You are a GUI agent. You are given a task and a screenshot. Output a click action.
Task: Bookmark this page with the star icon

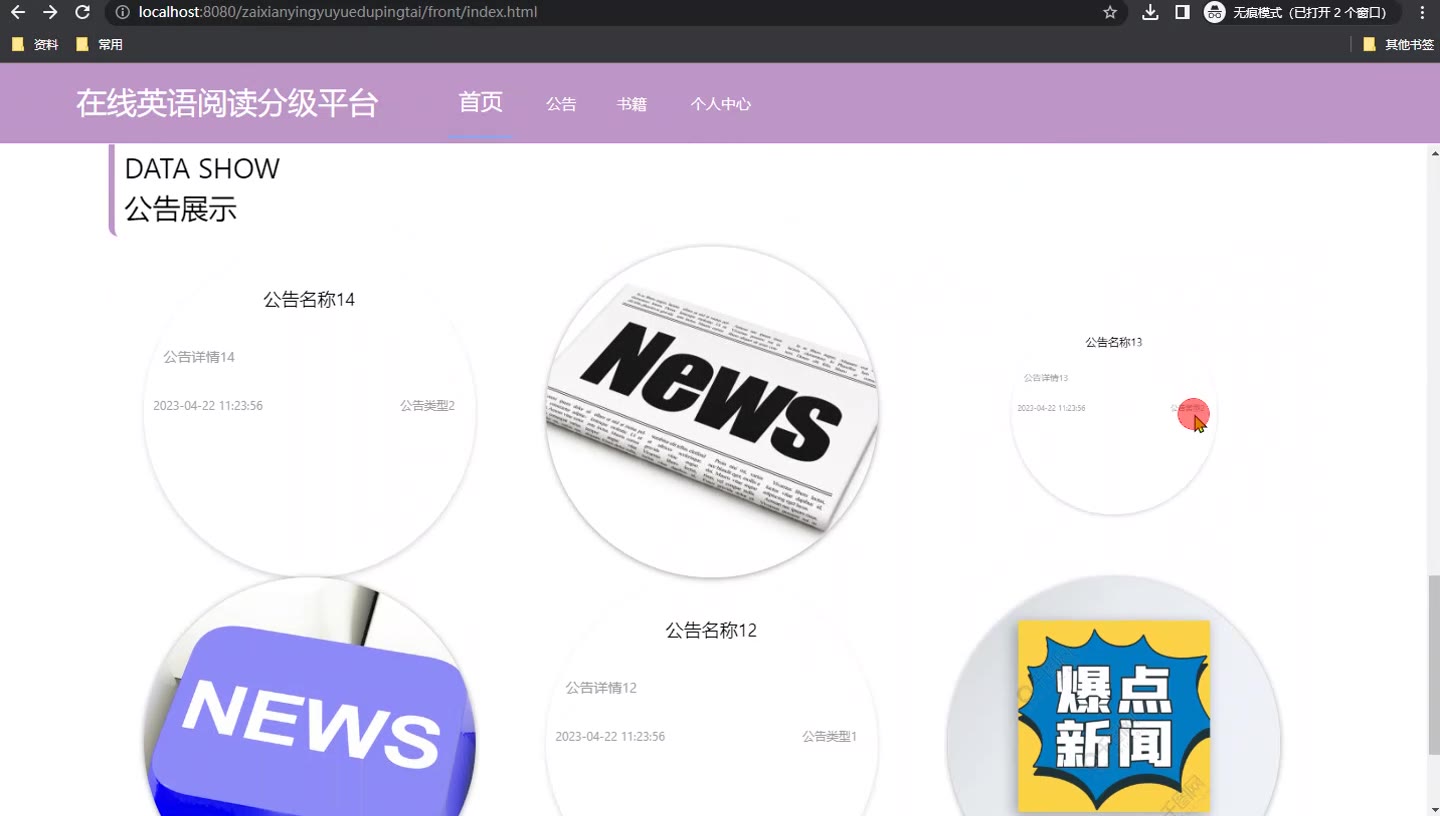pos(1110,12)
